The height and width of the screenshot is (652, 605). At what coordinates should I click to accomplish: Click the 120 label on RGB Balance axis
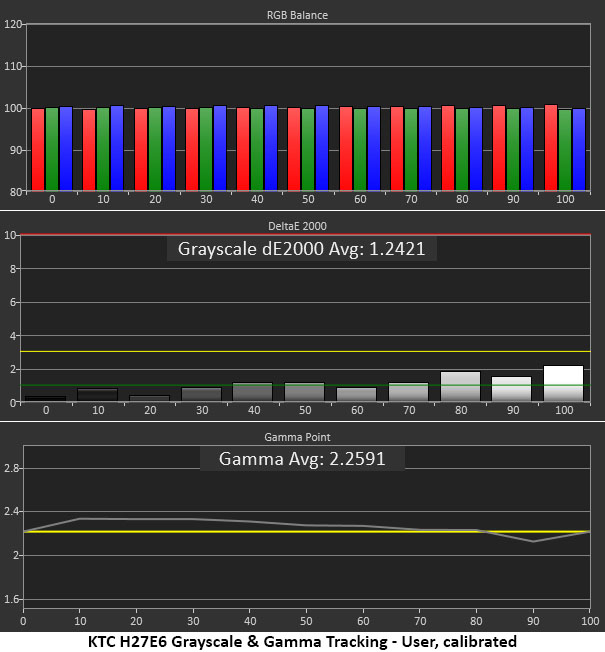[x=13, y=24]
